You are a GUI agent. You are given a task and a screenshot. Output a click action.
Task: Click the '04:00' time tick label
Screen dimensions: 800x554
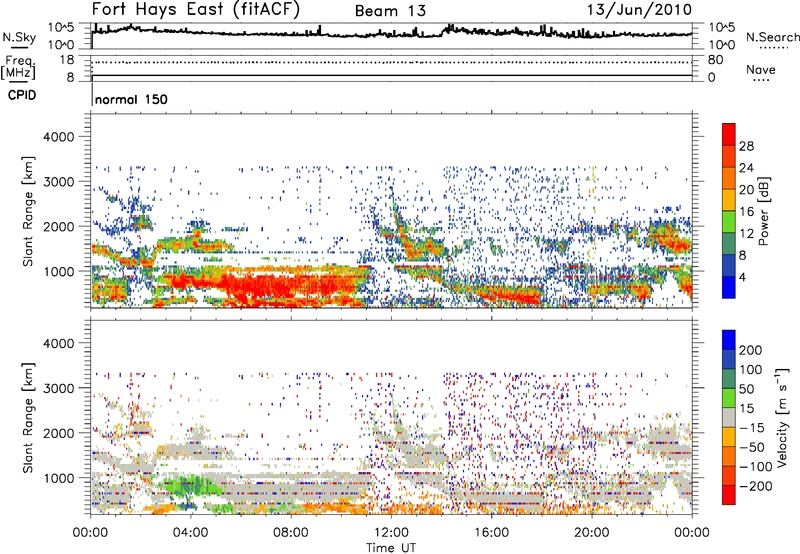coord(191,533)
